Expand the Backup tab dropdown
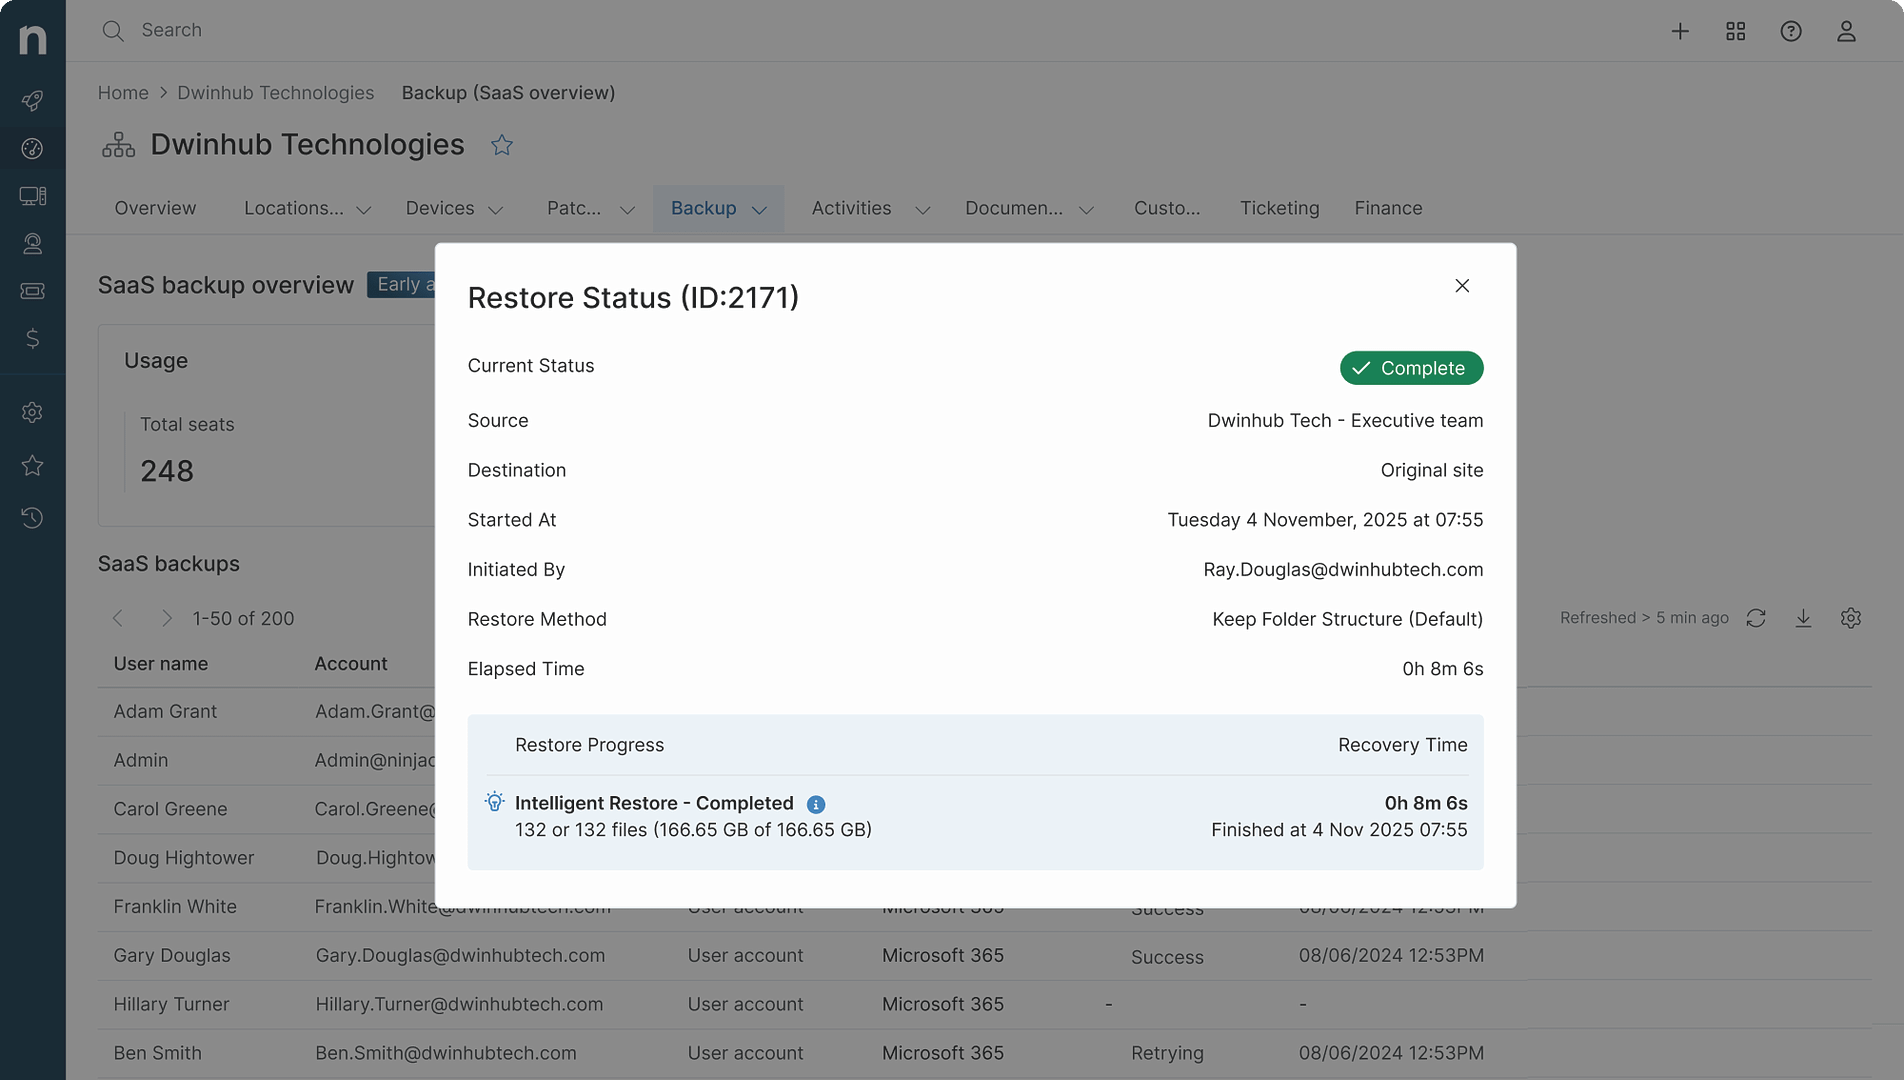The width and height of the screenshot is (1904, 1080). 759,210
